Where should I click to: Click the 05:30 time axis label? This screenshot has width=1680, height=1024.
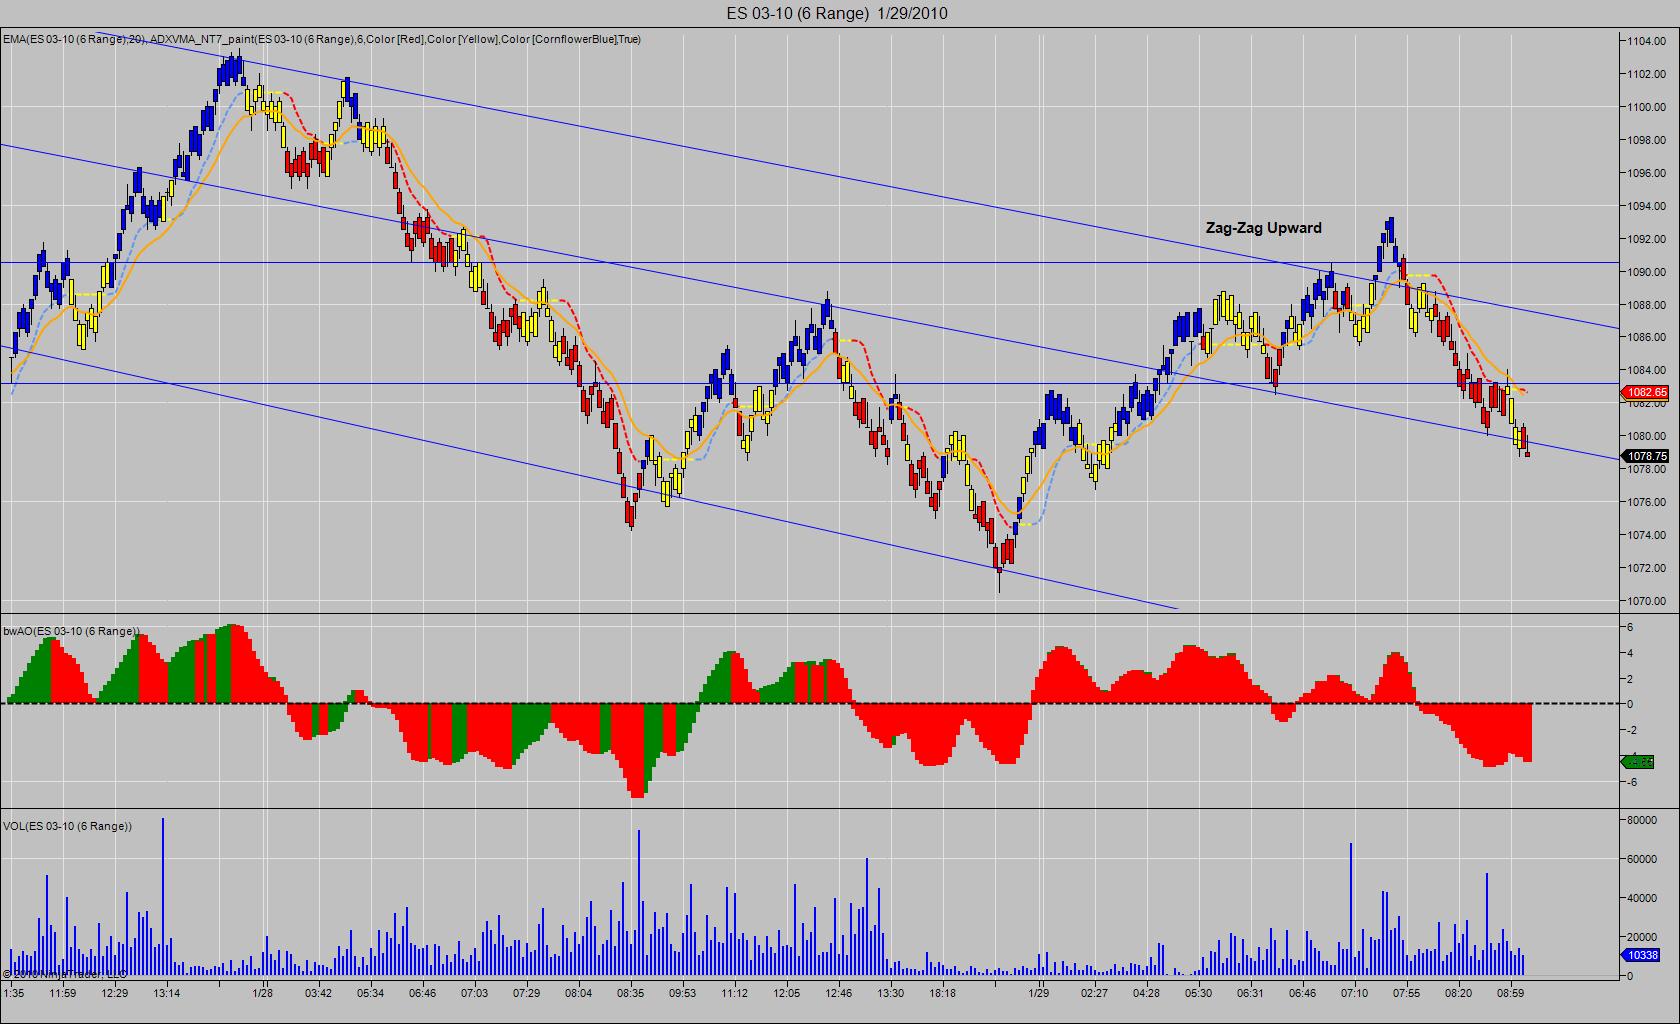[x=1199, y=993]
